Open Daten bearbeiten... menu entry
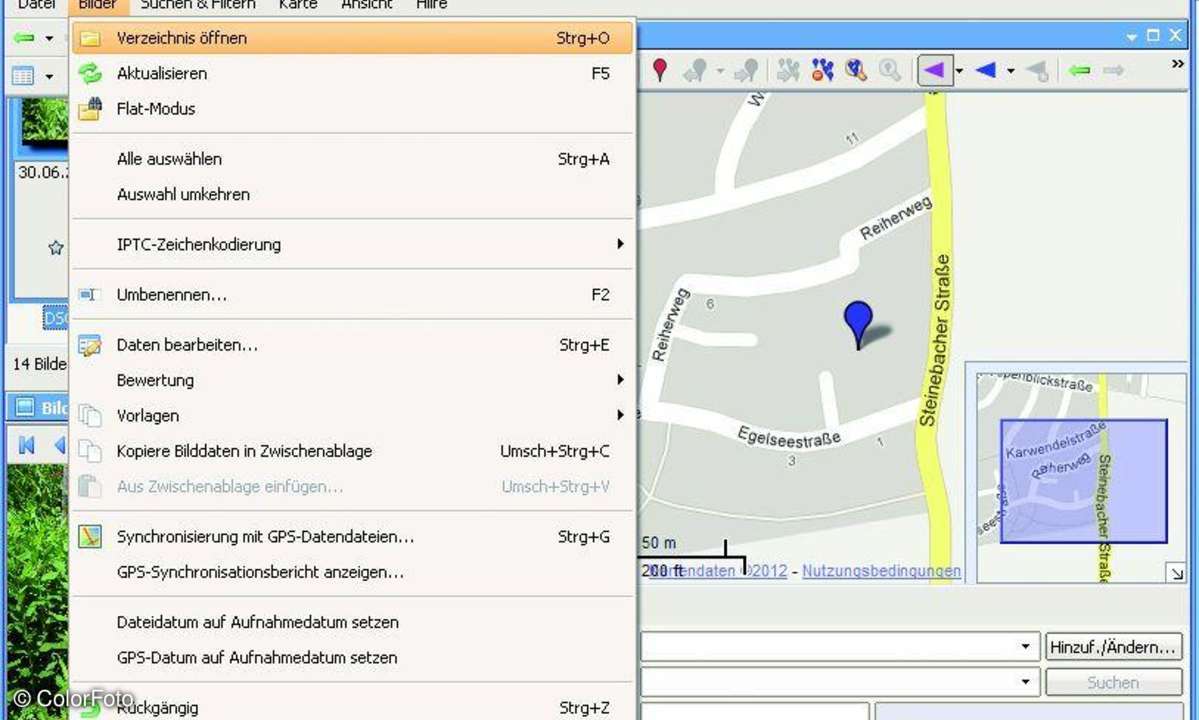This screenshot has height=720, width=1199. (x=353, y=345)
